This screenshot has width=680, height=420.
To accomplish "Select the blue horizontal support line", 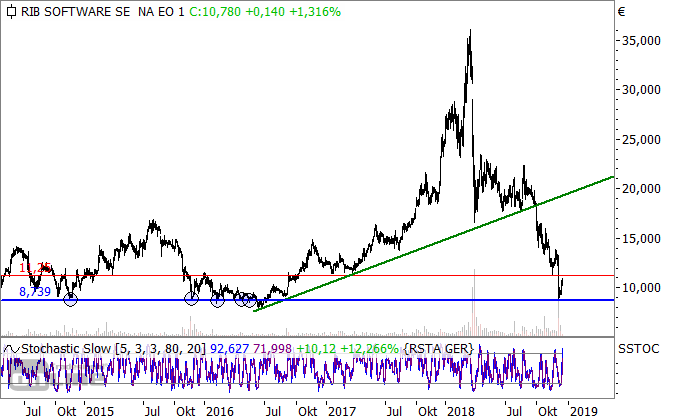I will [307, 300].
